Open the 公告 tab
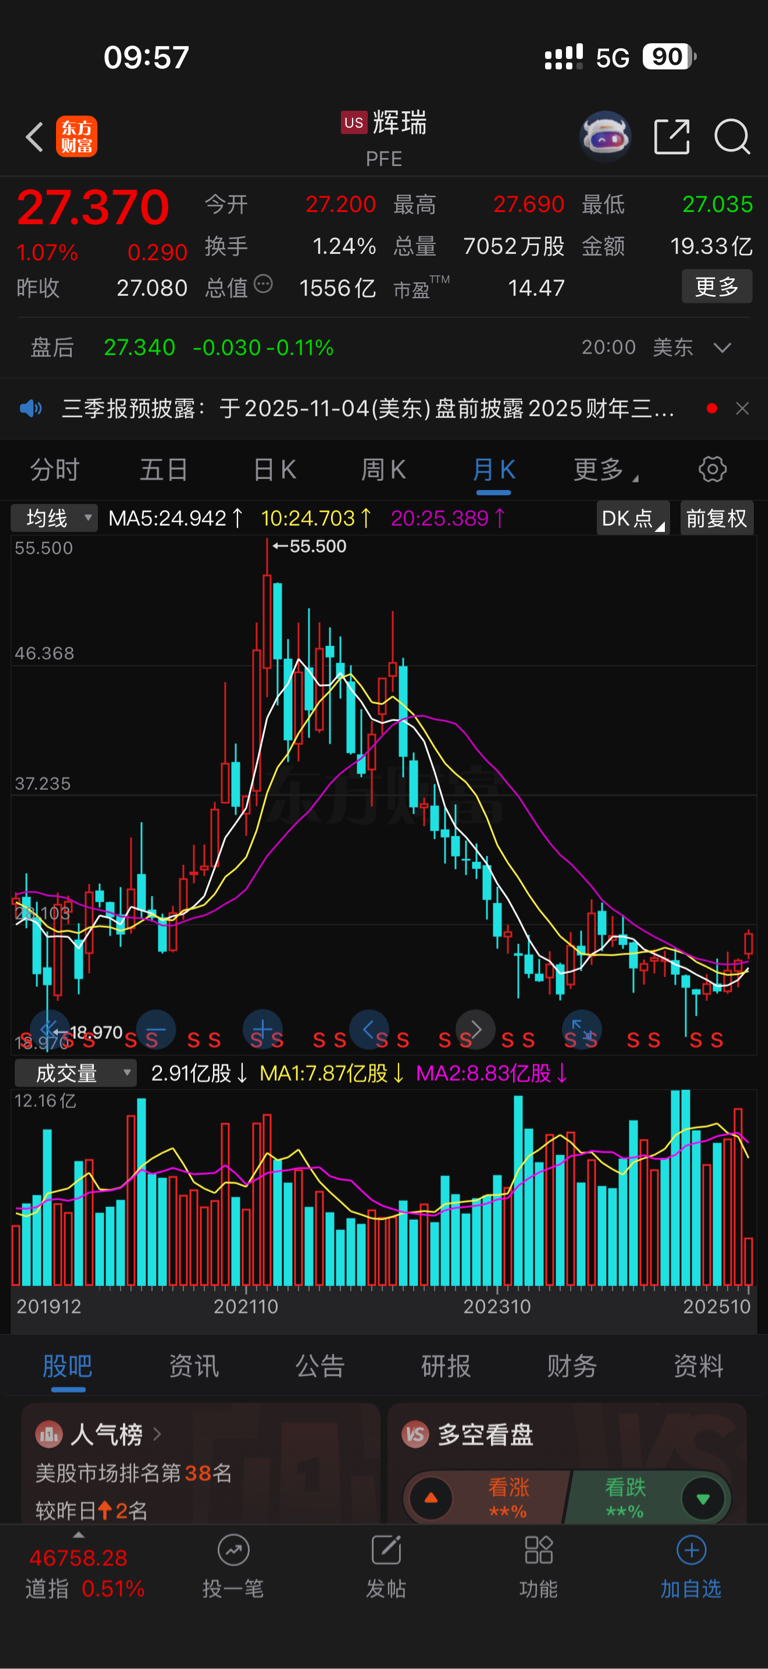768x1669 pixels. (x=320, y=1366)
